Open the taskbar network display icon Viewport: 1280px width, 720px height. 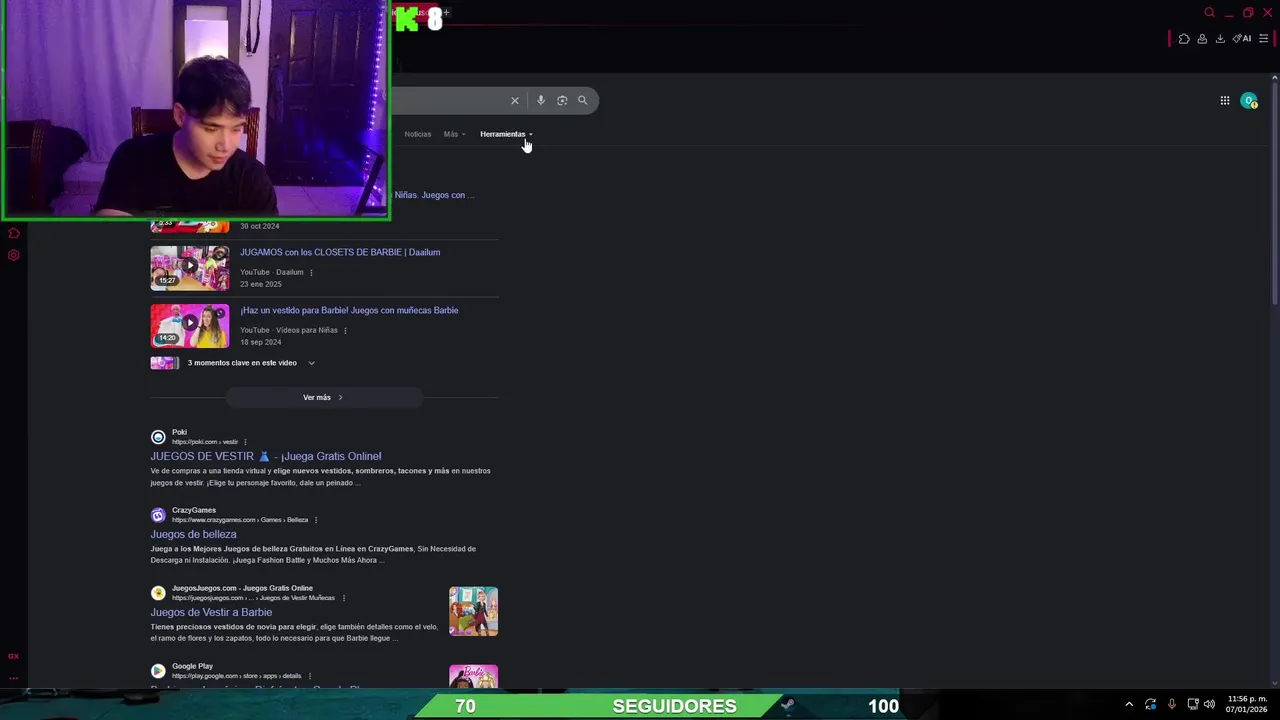click(x=1192, y=705)
